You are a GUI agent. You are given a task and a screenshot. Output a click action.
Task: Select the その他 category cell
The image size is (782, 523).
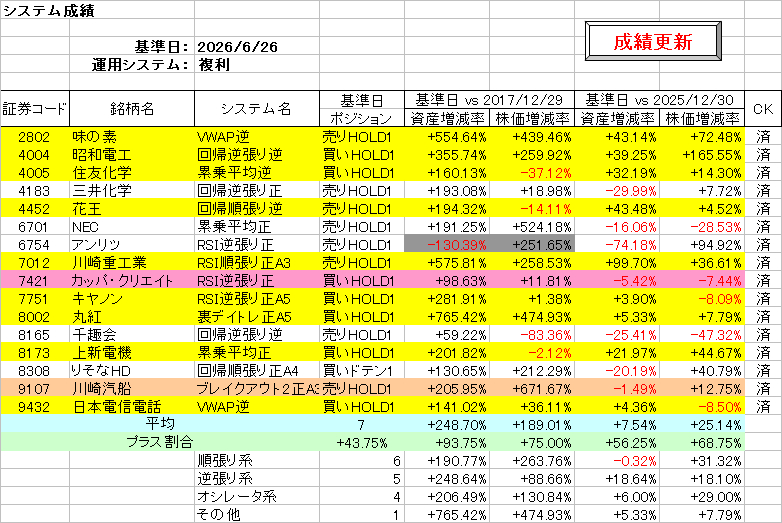tap(257, 514)
